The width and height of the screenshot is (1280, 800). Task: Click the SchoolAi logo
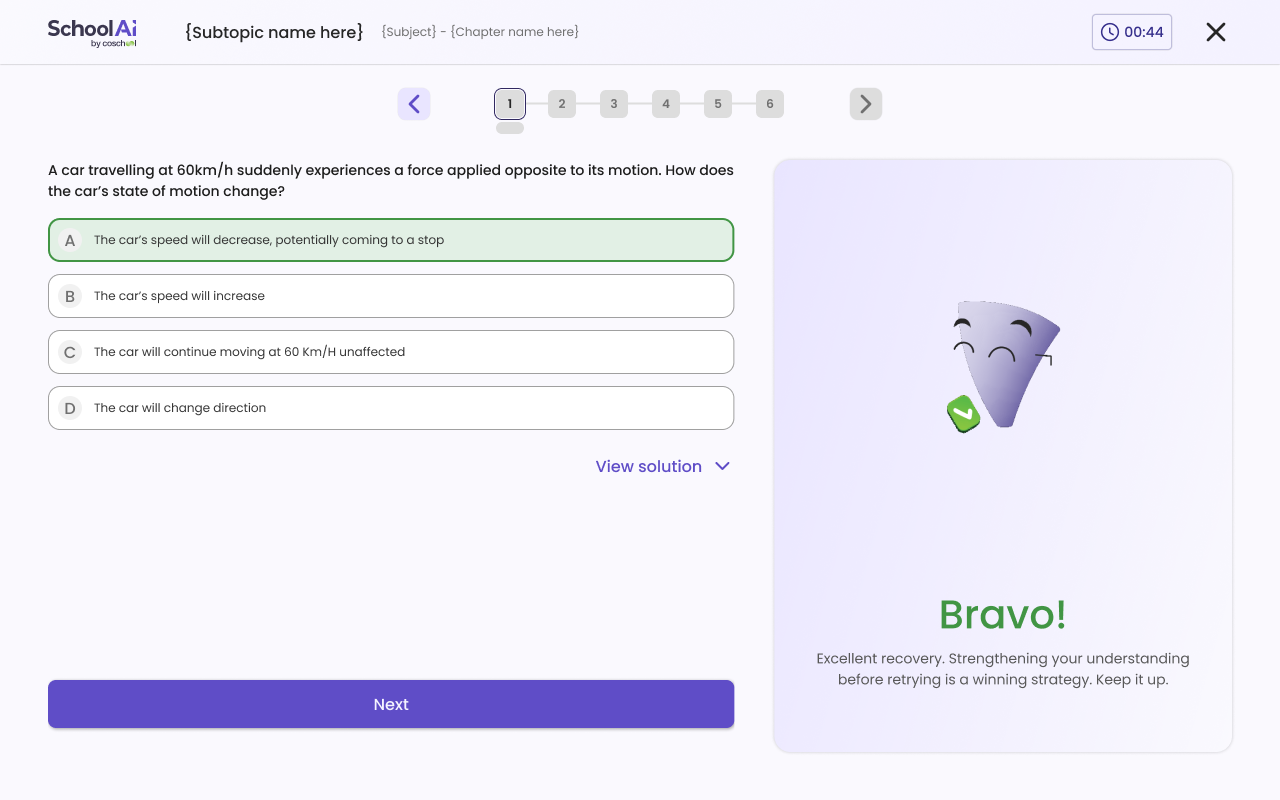[92, 32]
